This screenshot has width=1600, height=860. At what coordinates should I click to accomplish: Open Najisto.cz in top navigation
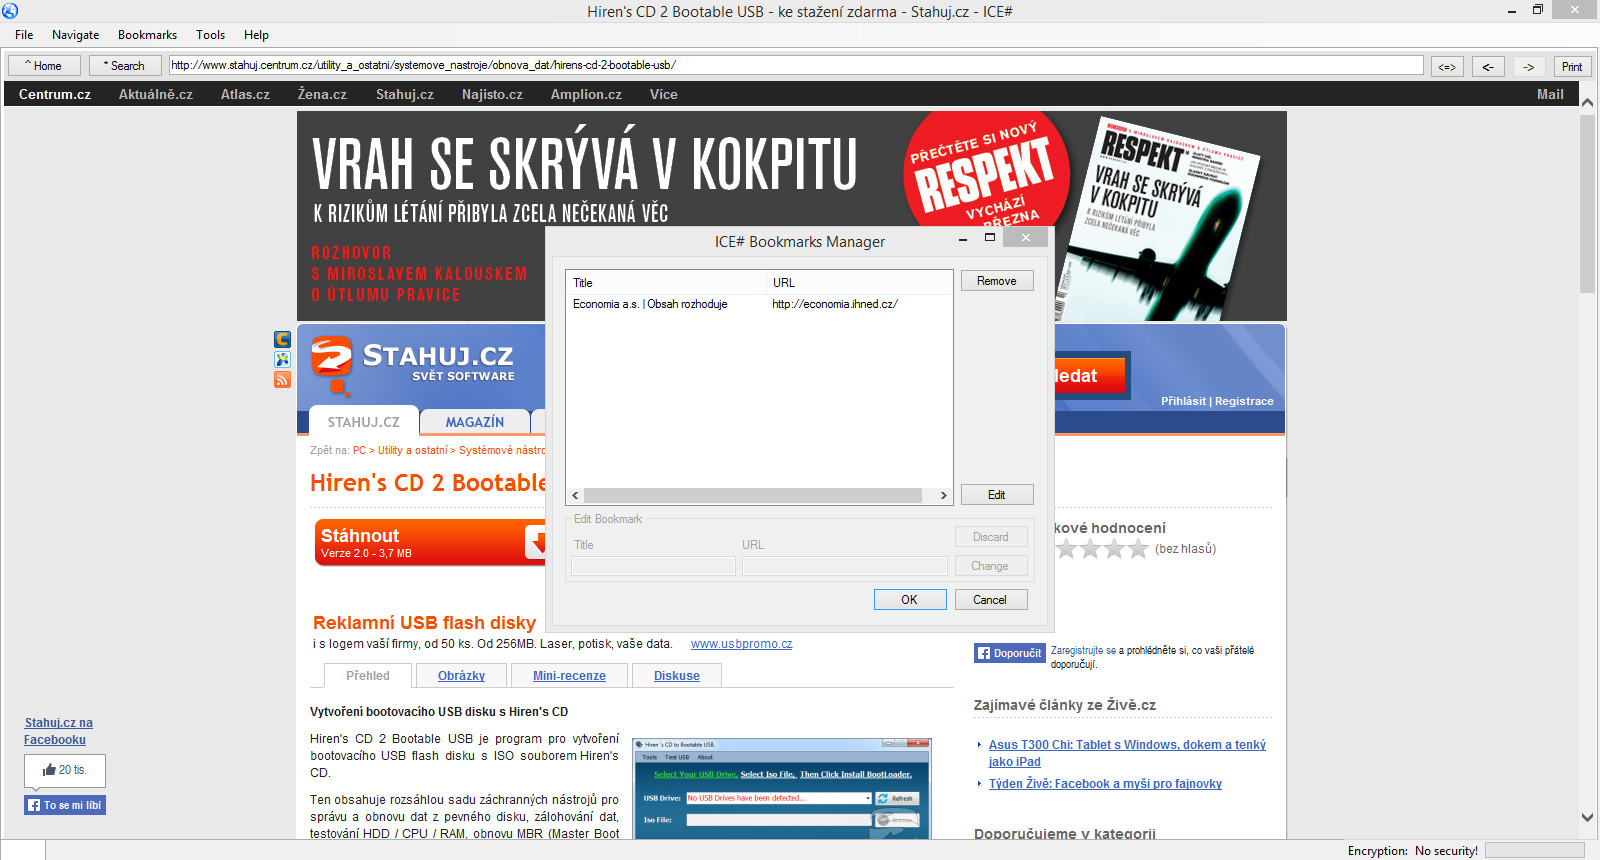[492, 95]
